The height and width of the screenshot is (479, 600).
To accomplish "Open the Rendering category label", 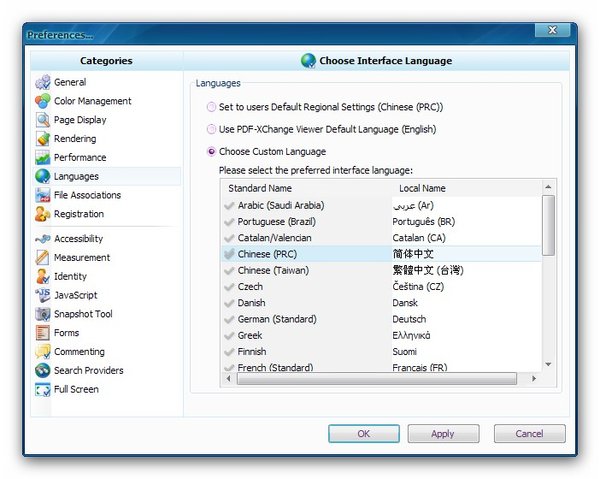I will click(75, 138).
